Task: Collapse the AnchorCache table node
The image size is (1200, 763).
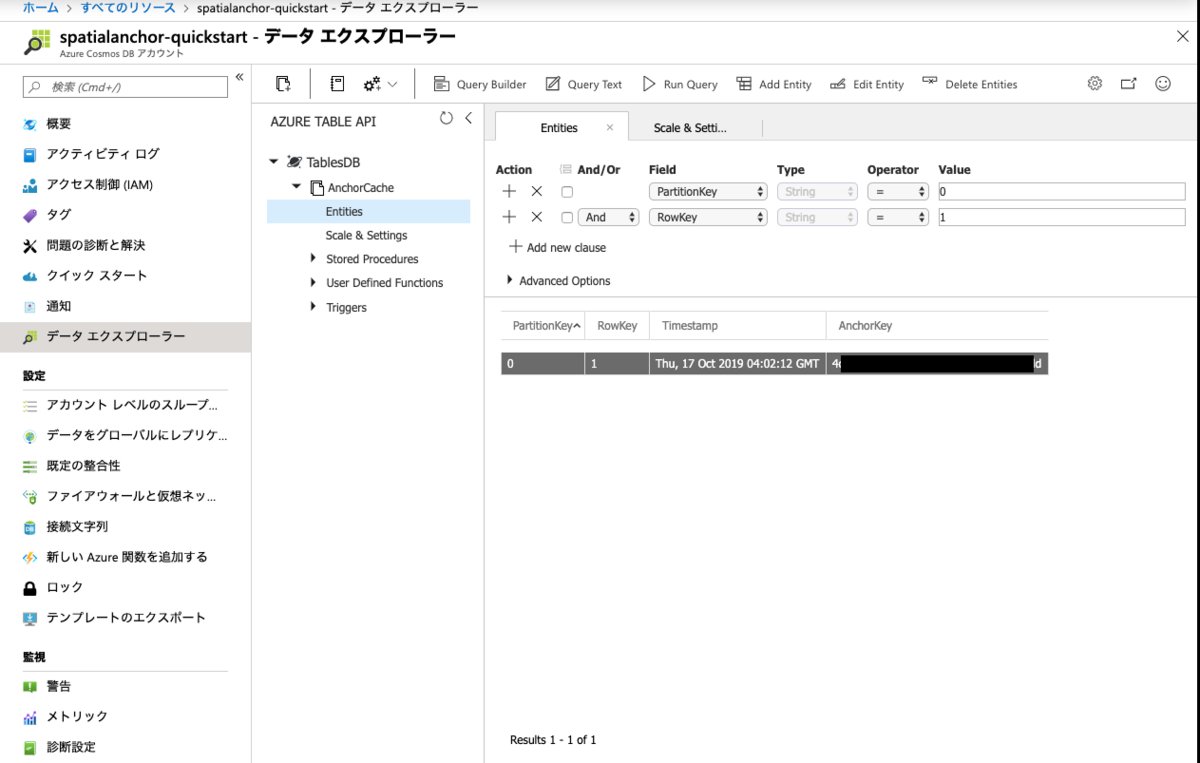Action: coord(297,187)
